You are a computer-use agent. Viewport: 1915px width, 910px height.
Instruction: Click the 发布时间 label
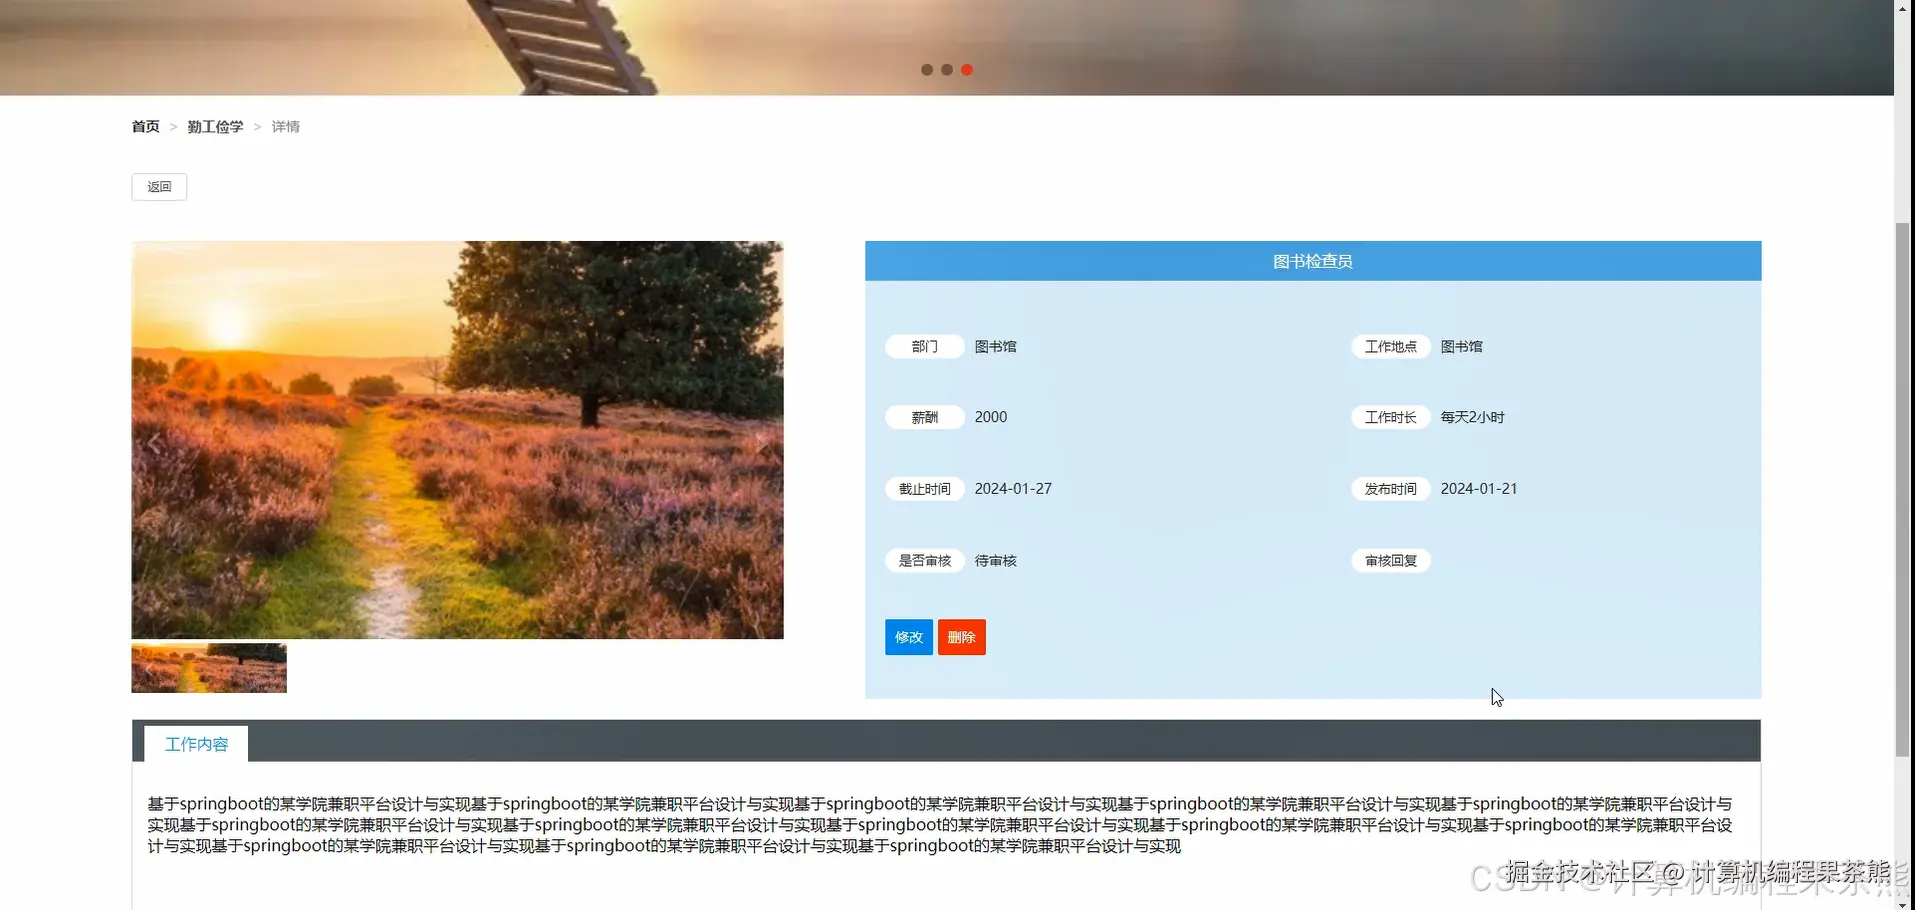[x=1391, y=489]
